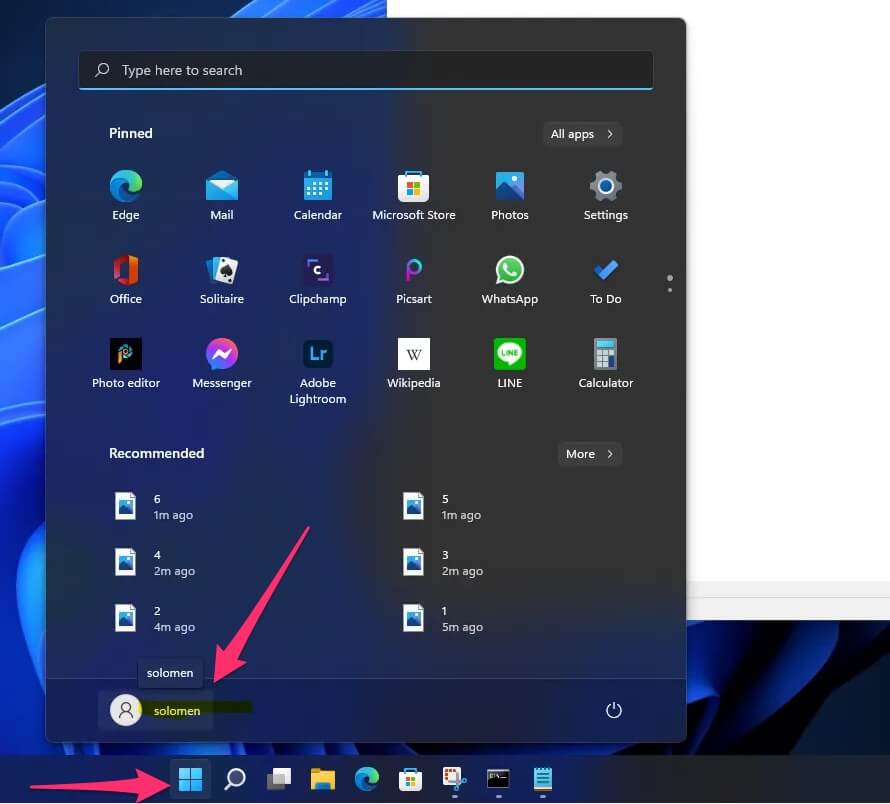Viewport: 890px width, 804px height.
Task: Open Task View on the taskbar
Action: [x=279, y=779]
